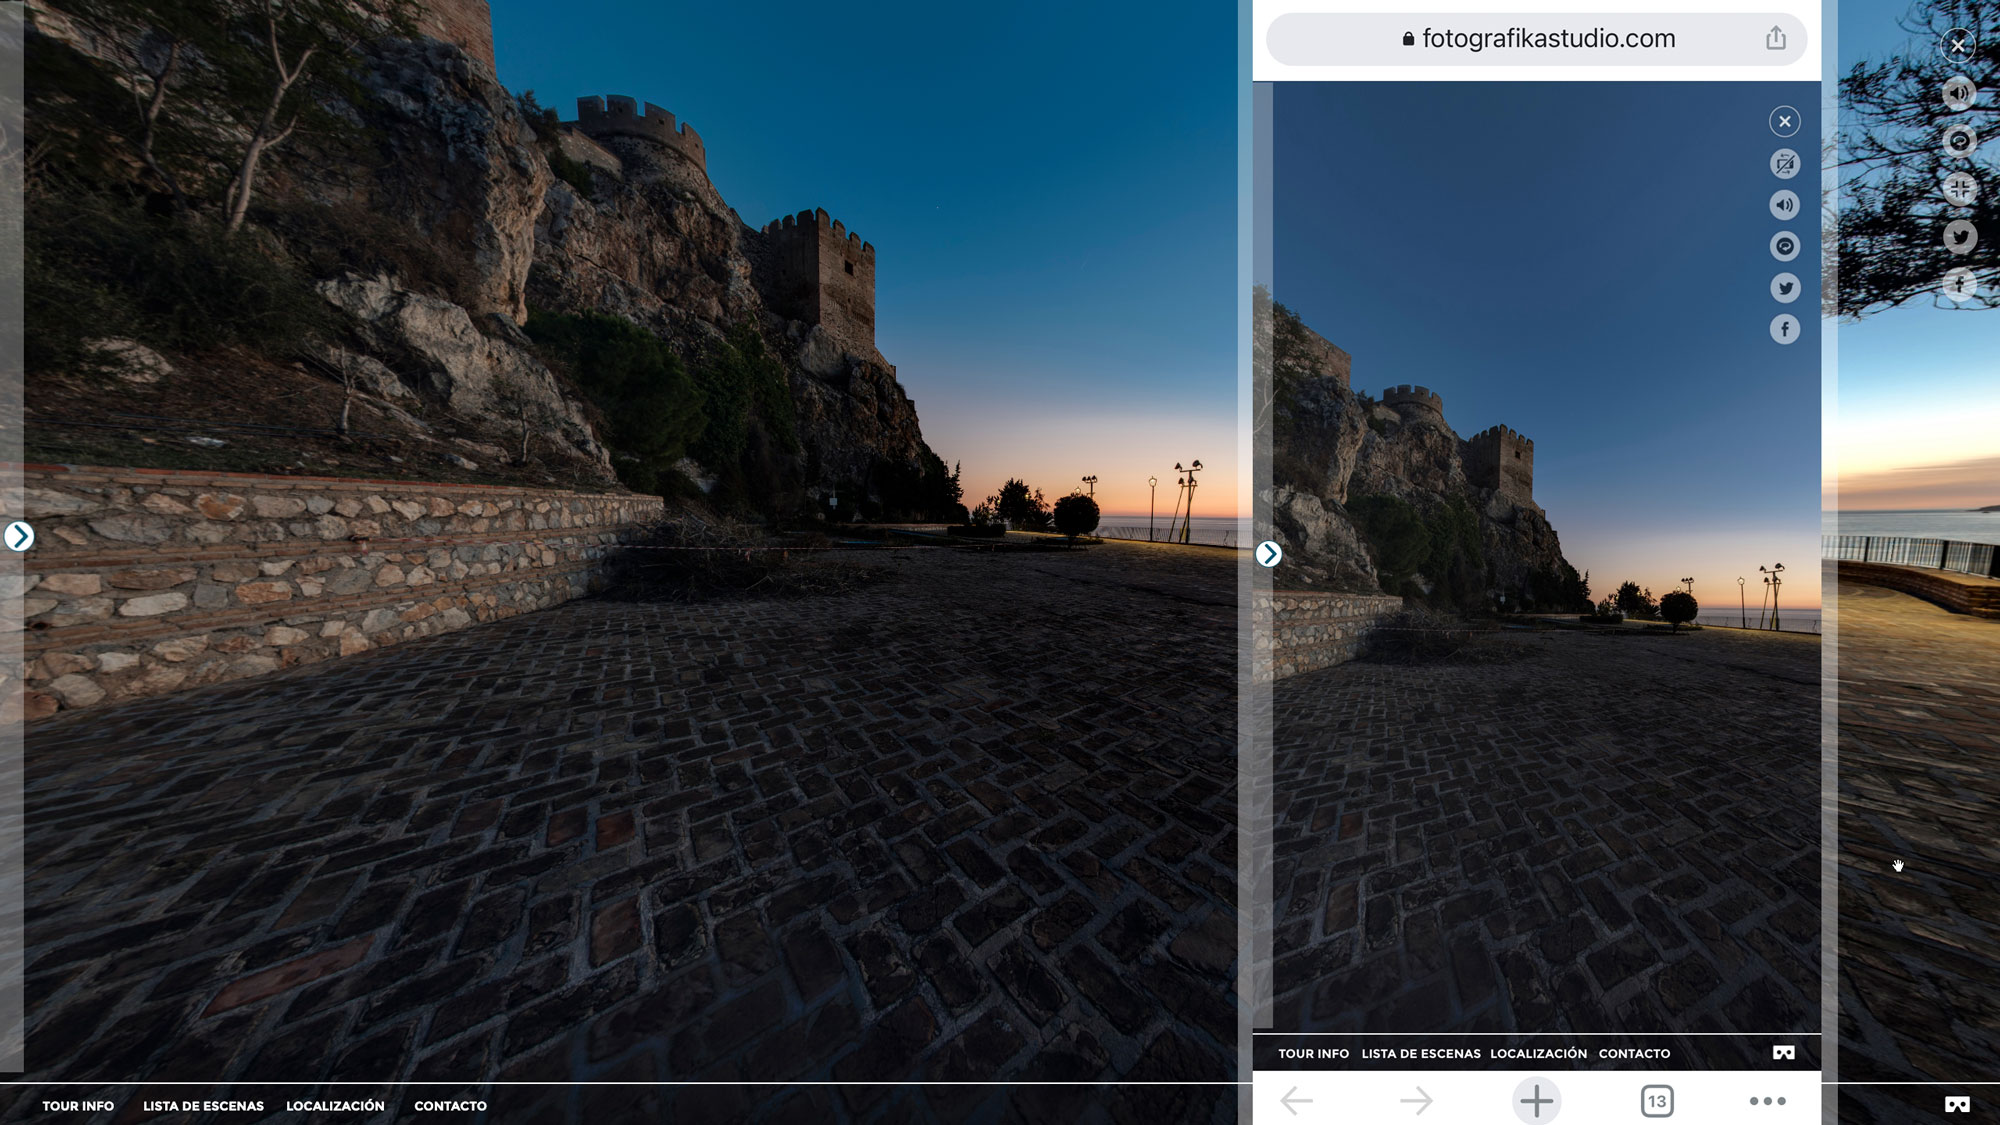Close the icon panel in mobile view
Image resolution: width=2000 pixels, height=1125 pixels.
click(1785, 122)
